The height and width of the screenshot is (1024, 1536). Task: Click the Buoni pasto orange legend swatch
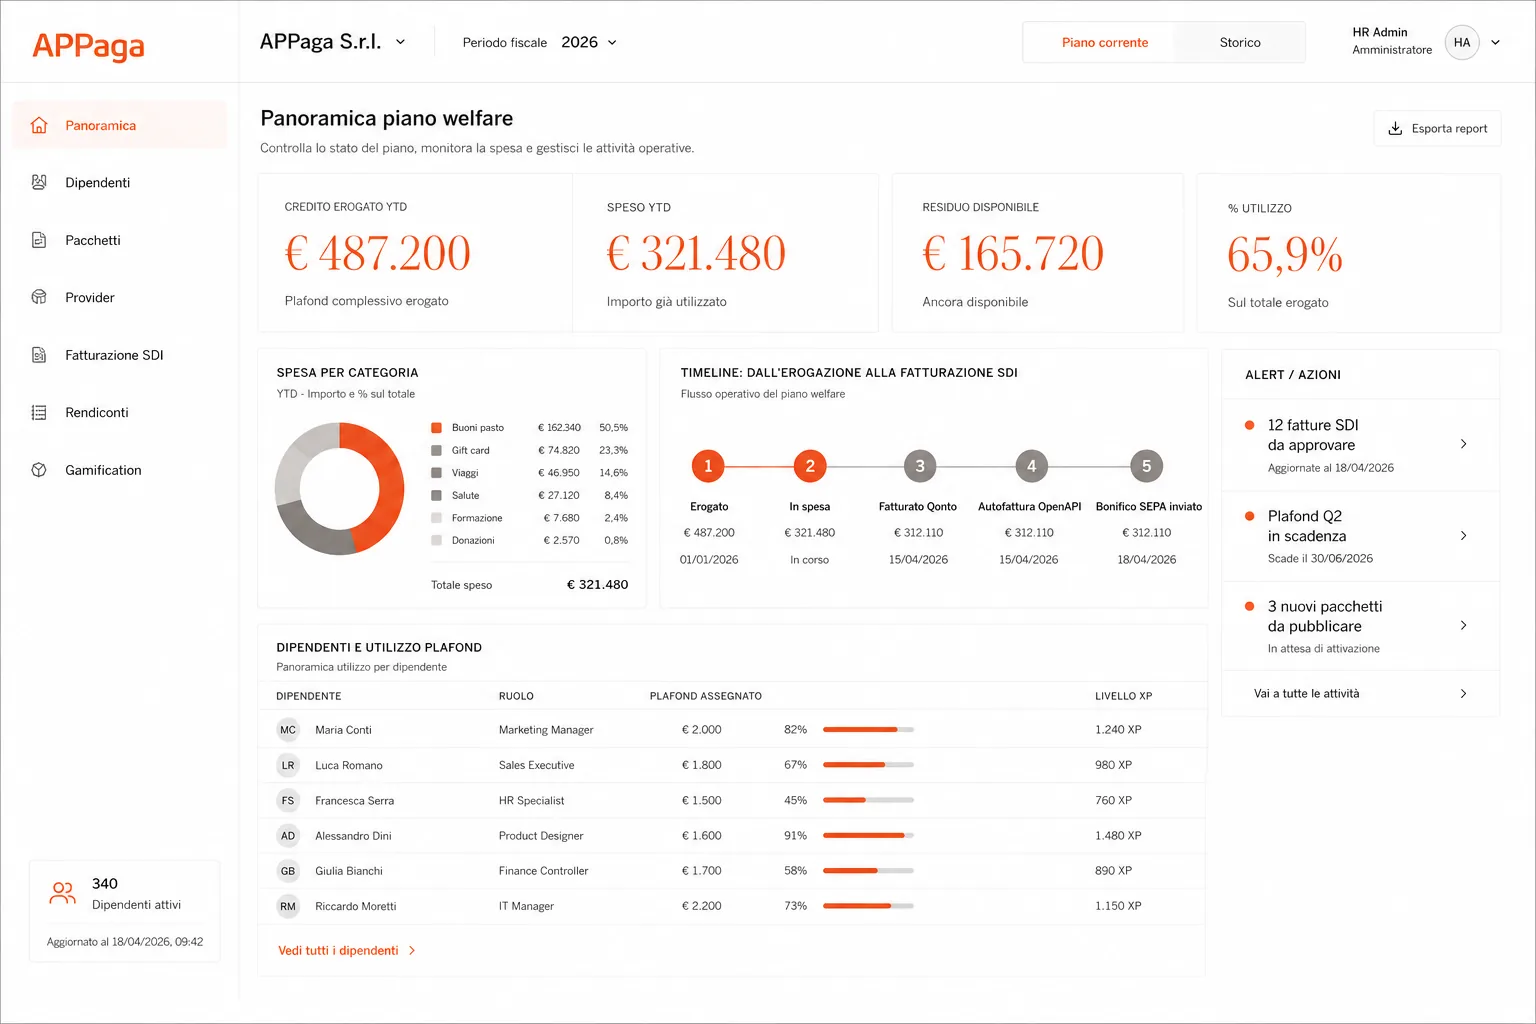coord(436,427)
